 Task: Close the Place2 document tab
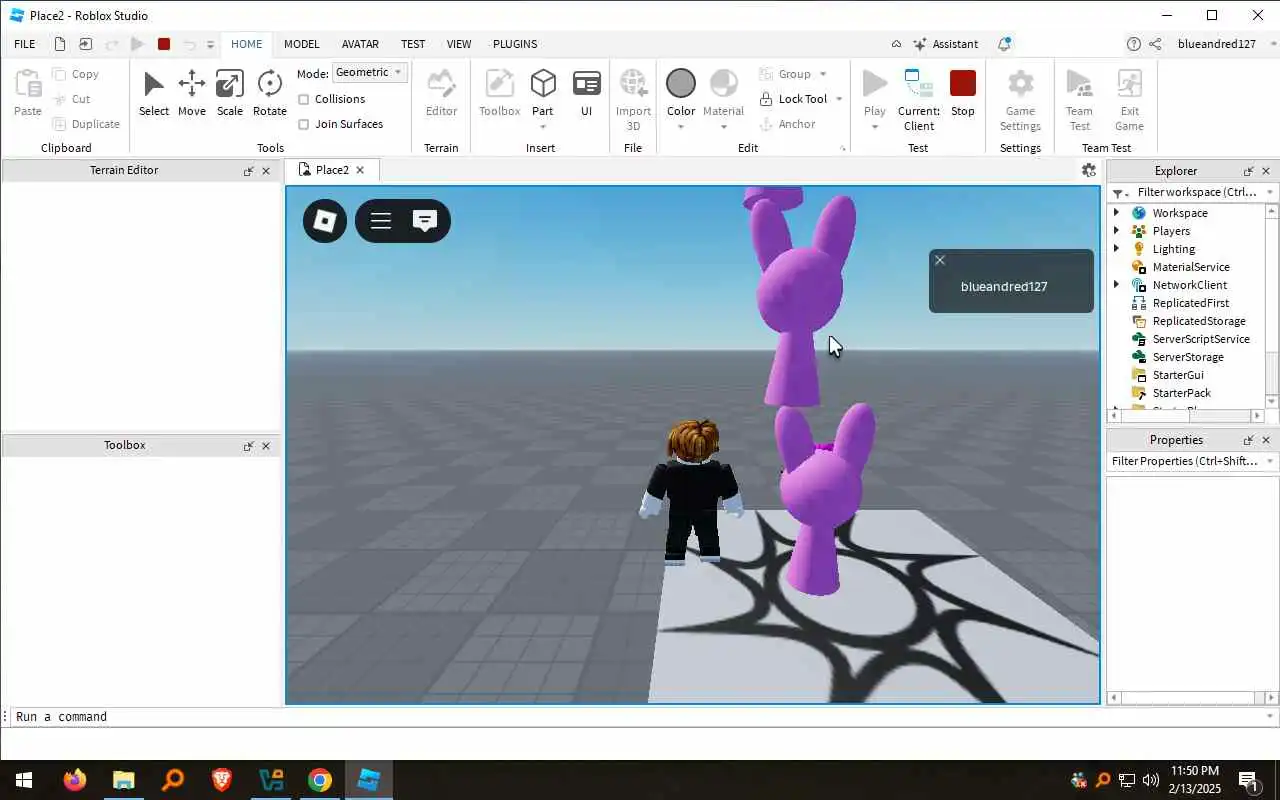tap(360, 170)
